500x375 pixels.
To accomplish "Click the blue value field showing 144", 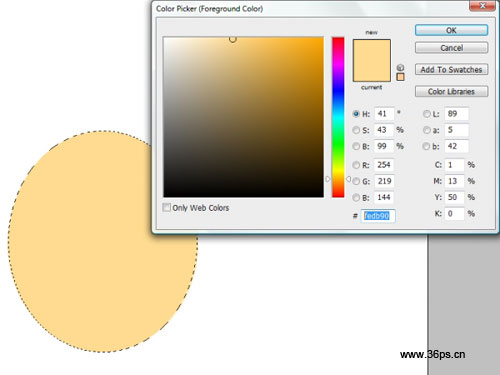I will coord(384,198).
